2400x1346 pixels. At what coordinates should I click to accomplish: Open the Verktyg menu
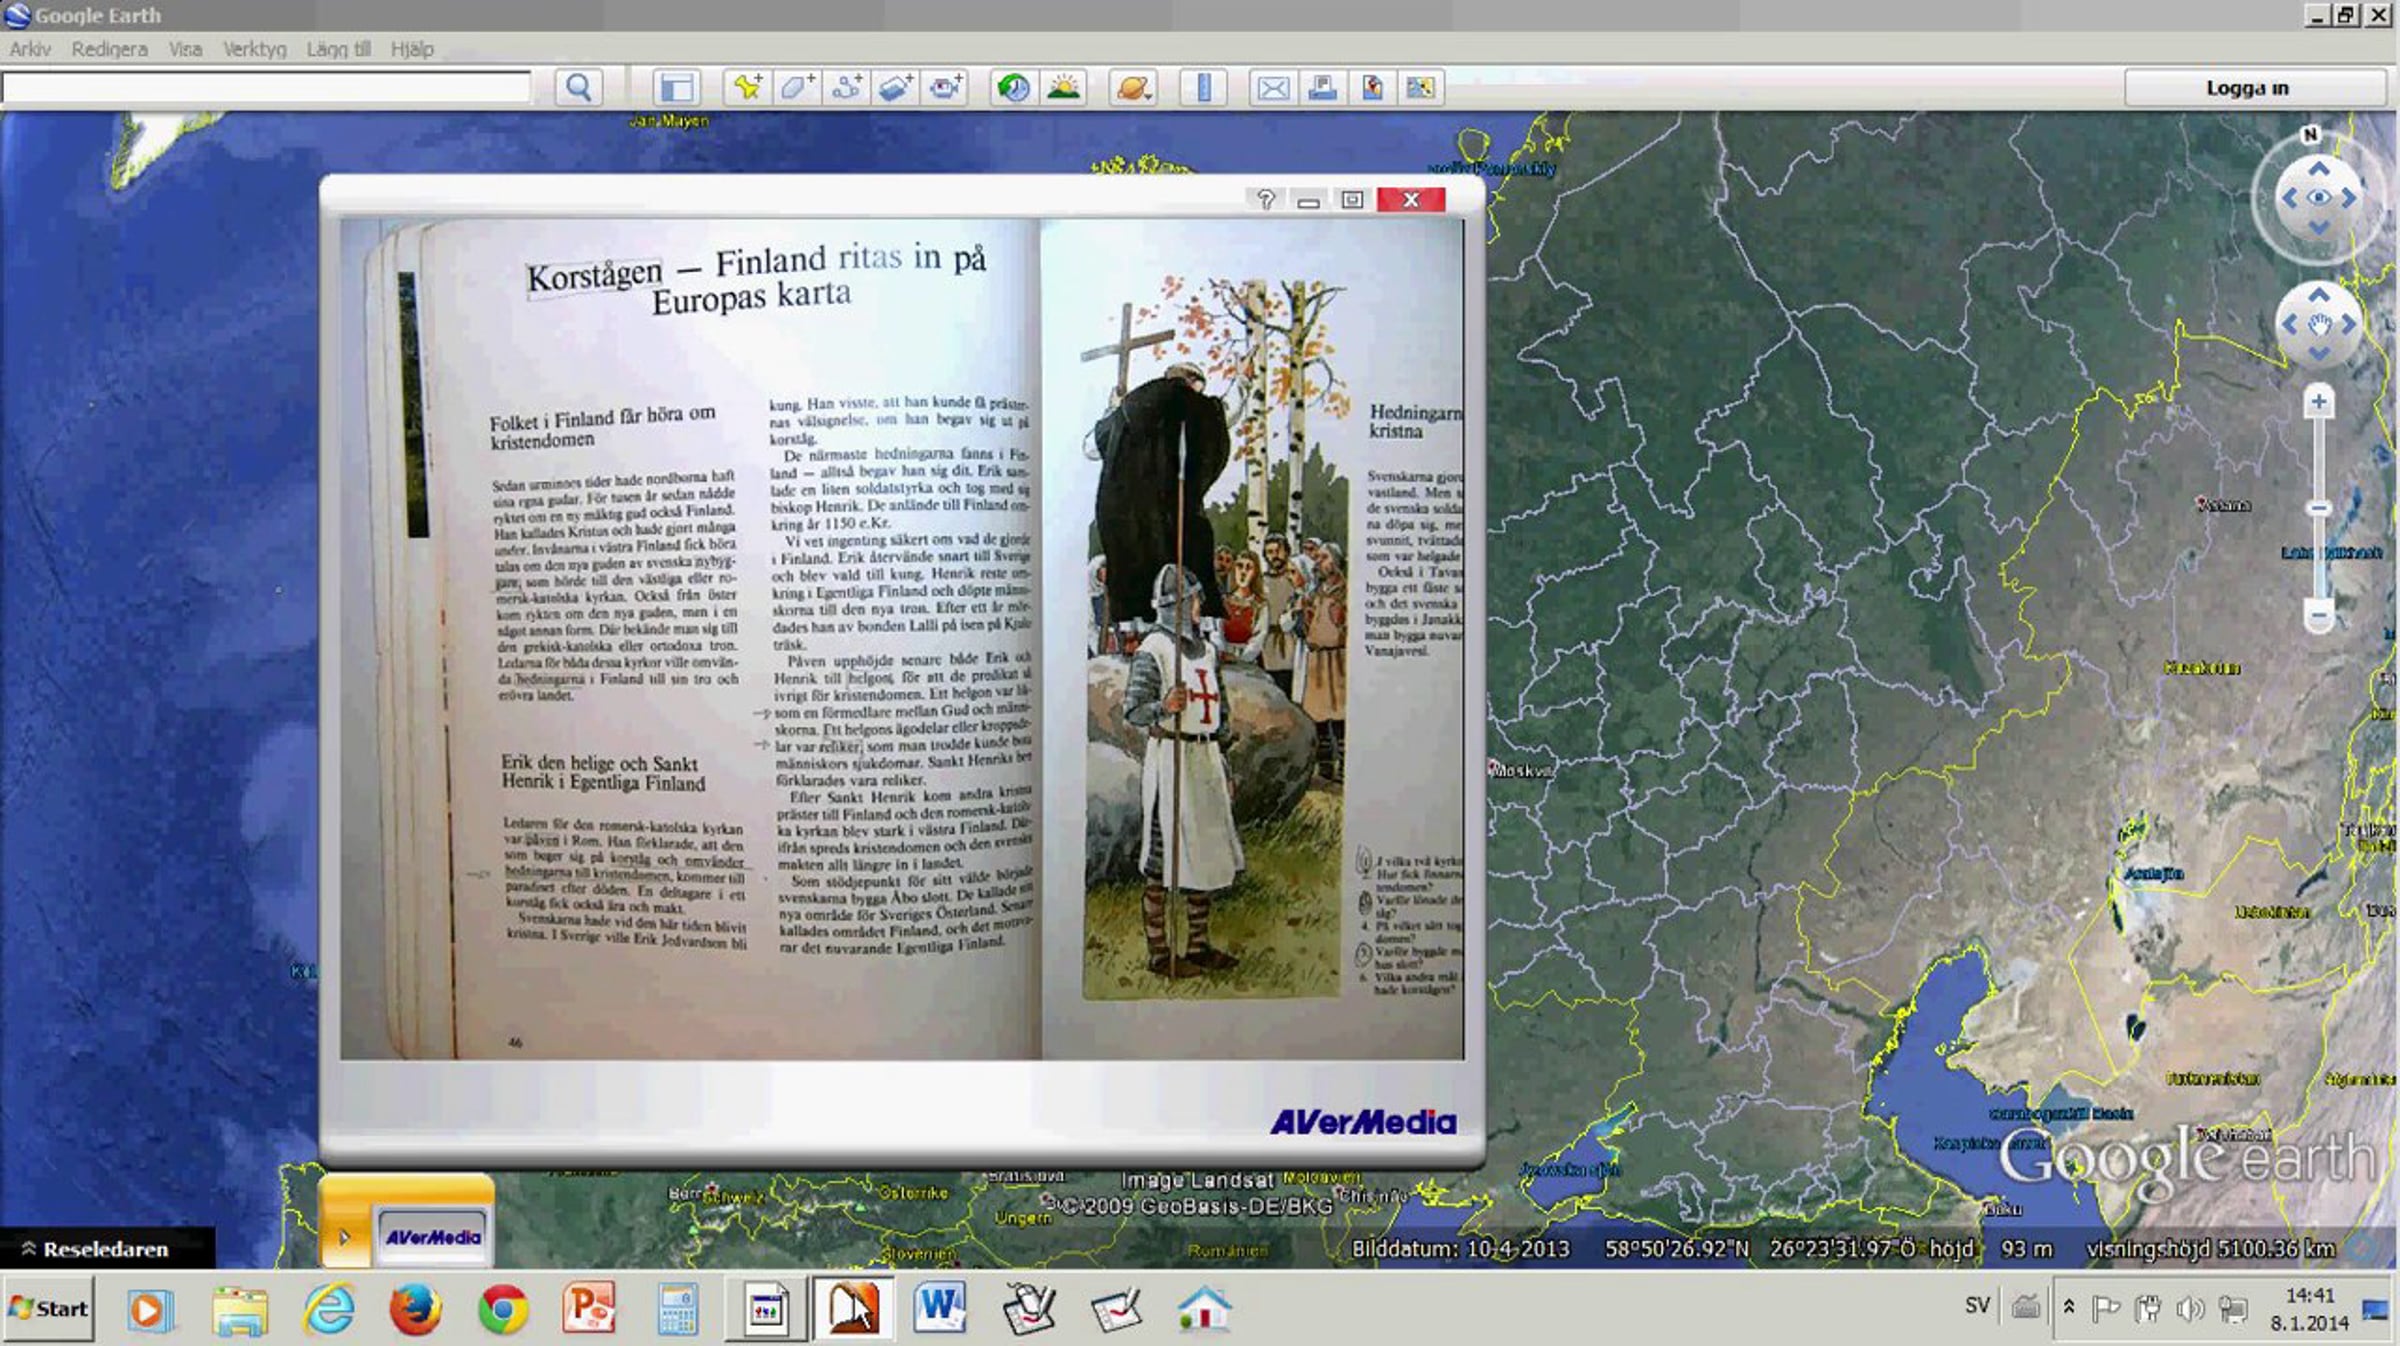click(254, 49)
